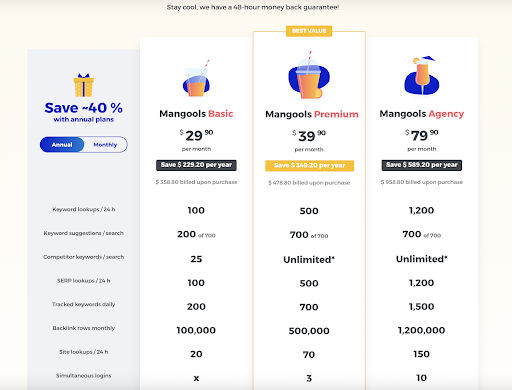This screenshot has width=512, height=390.
Task: Click the Best Value badge
Action: 309,31
